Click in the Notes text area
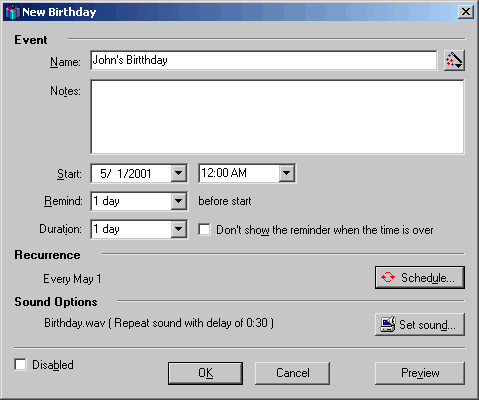Image resolution: width=479 pixels, height=400 pixels. tap(277, 117)
